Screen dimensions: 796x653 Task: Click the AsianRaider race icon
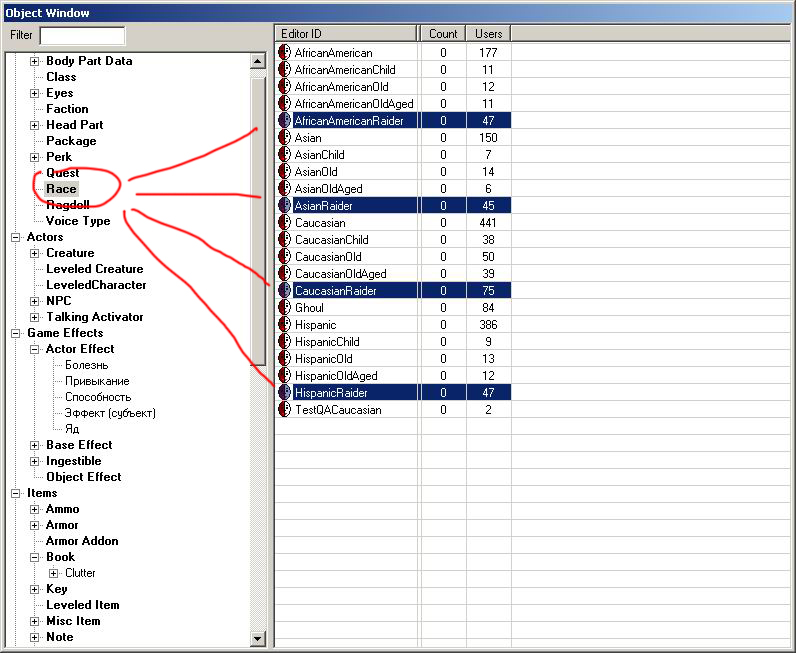point(285,206)
